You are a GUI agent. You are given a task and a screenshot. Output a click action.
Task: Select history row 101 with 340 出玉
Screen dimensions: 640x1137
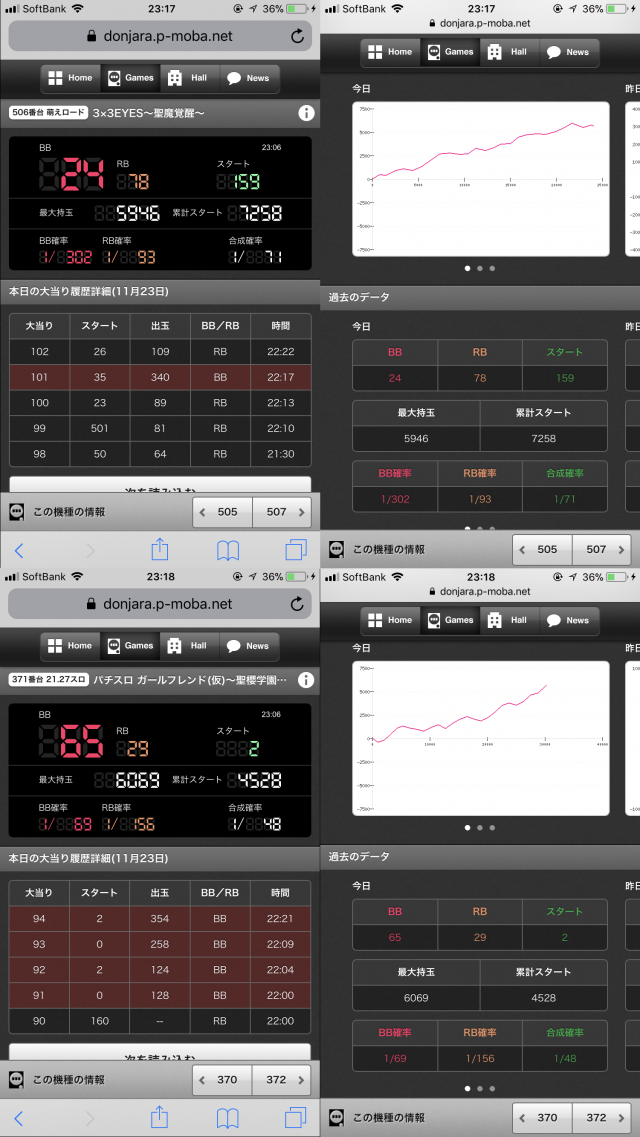tap(160, 378)
